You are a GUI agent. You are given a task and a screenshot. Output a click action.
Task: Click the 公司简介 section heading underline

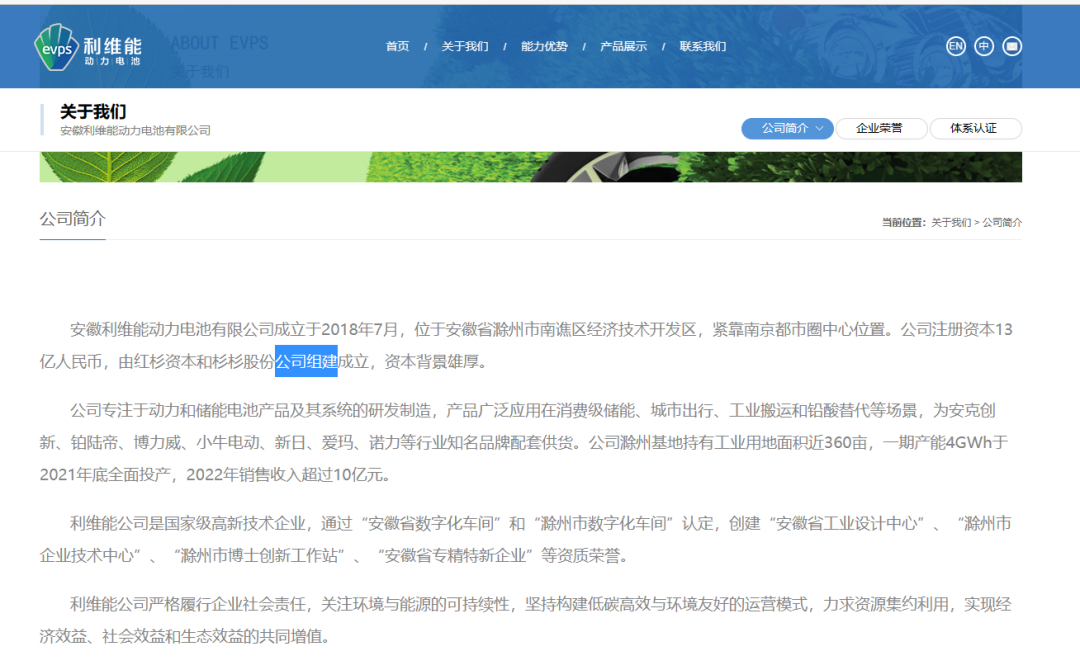[x=72, y=236]
